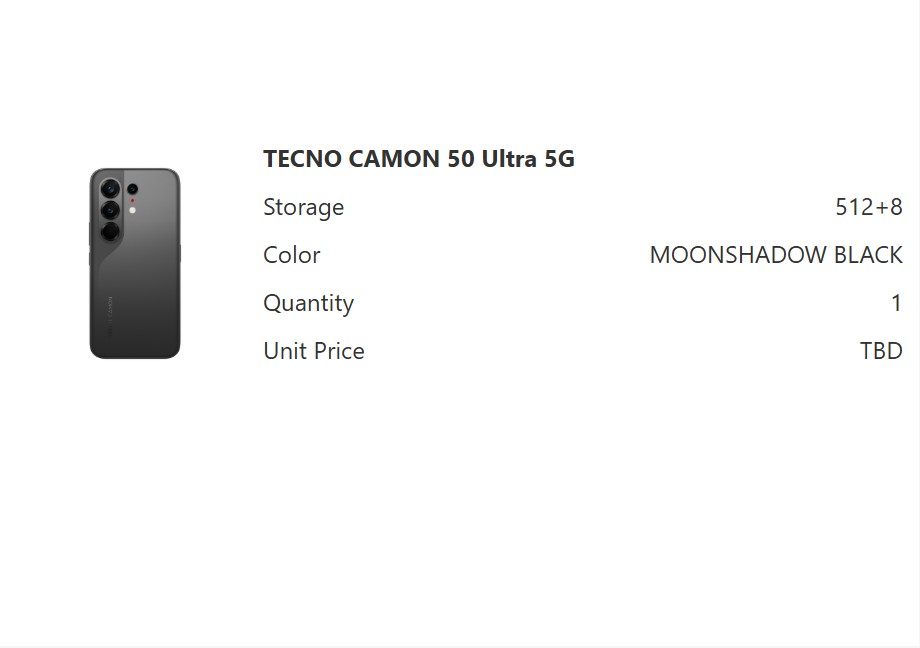Screen dimensions: 920x648
Task: Click the Quantity label
Action: (x=308, y=303)
